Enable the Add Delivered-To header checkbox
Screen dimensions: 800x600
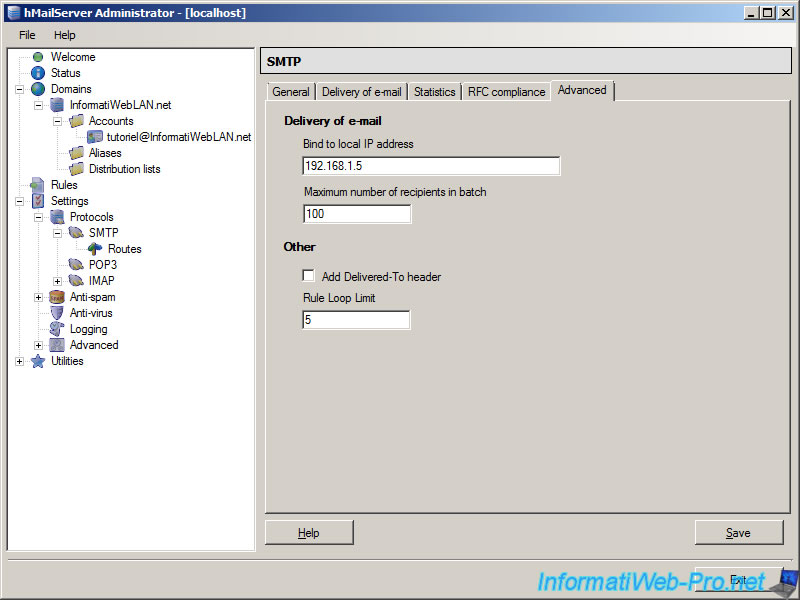tap(309, 276)
